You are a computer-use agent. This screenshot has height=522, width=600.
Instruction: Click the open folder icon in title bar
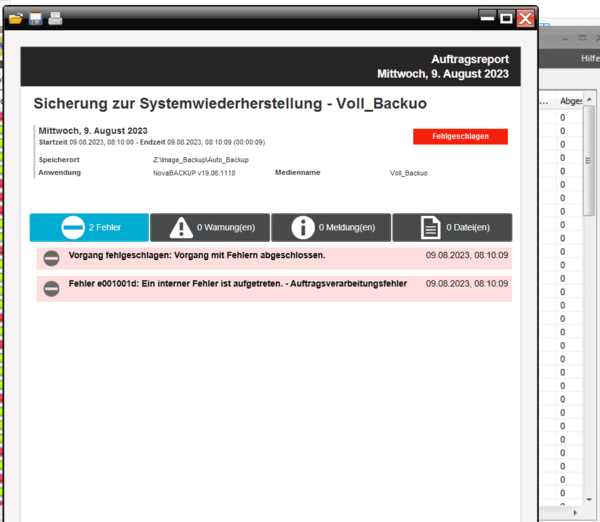(16, 18)
